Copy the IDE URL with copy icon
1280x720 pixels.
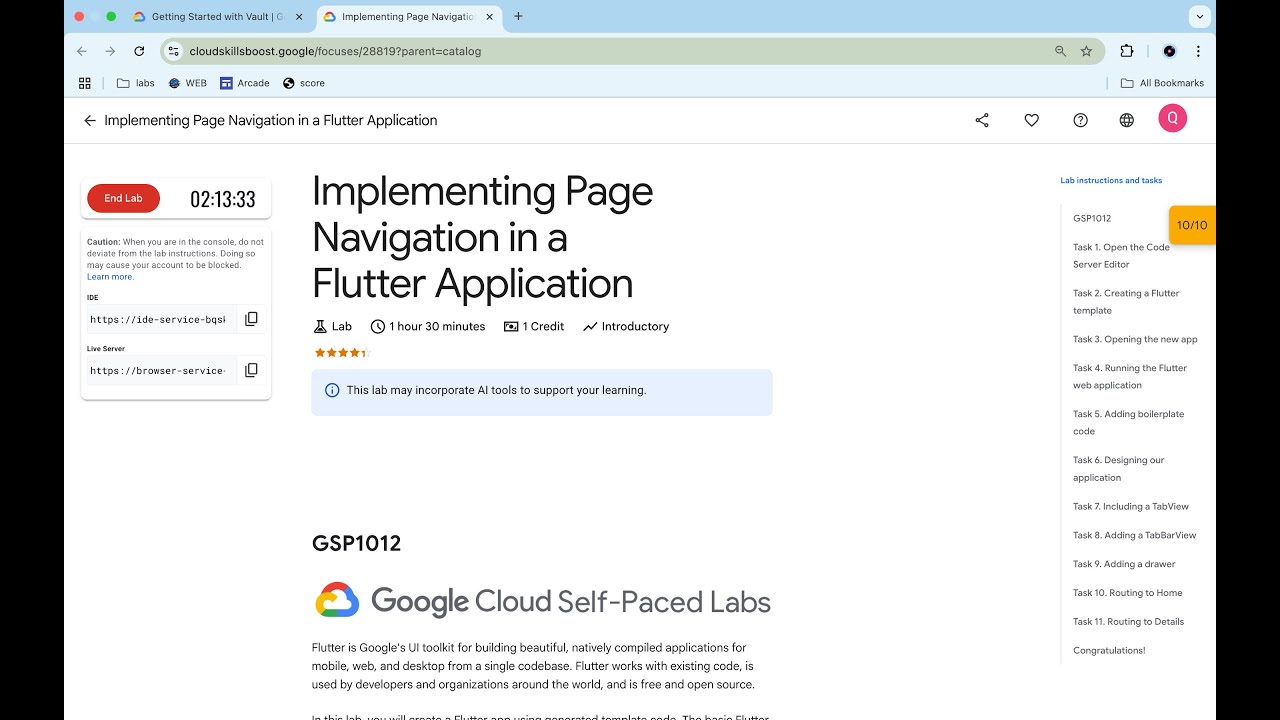tap(251, 319)
